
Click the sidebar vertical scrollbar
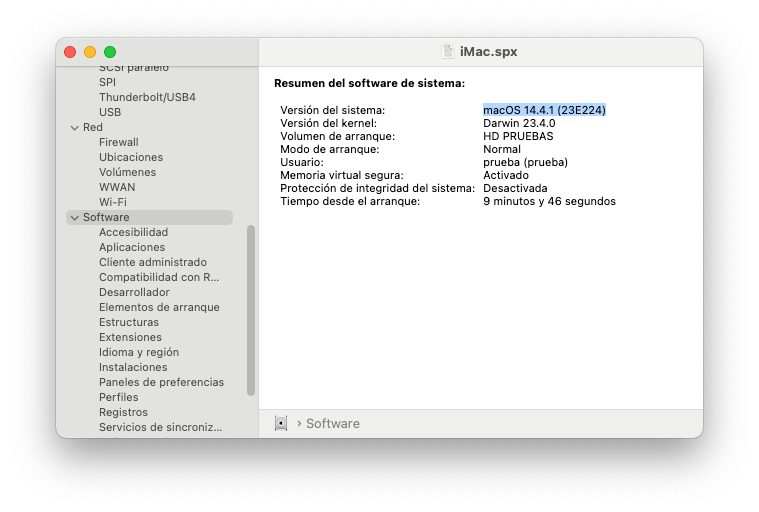(x=251, y=311)
